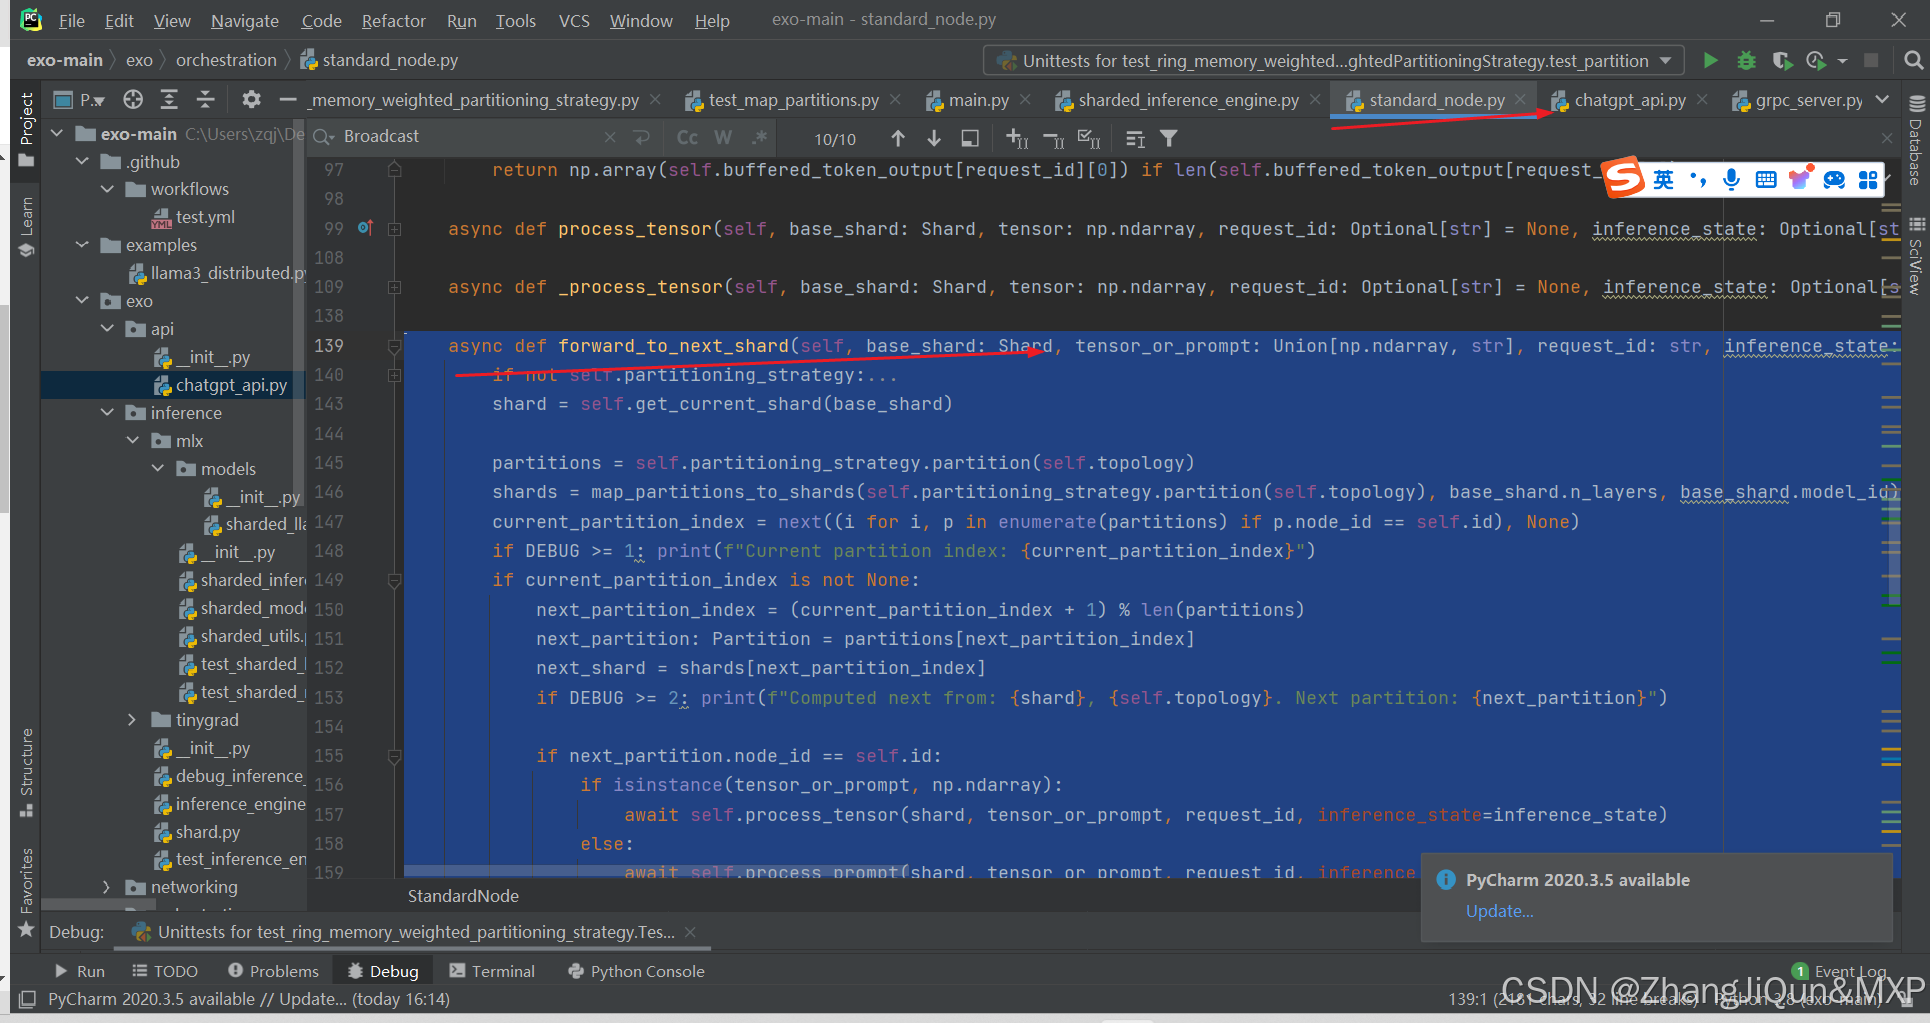
Task: Toggle Sogou IME punctuation mode
Action: [x=1698, y=179]
